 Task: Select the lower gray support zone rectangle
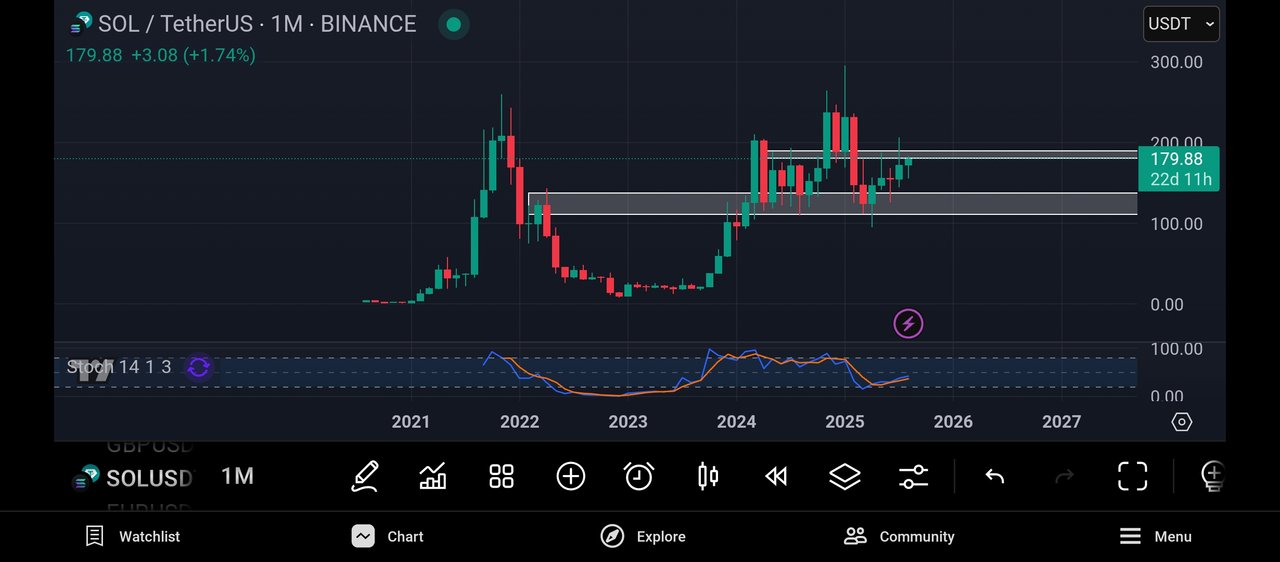832,203
